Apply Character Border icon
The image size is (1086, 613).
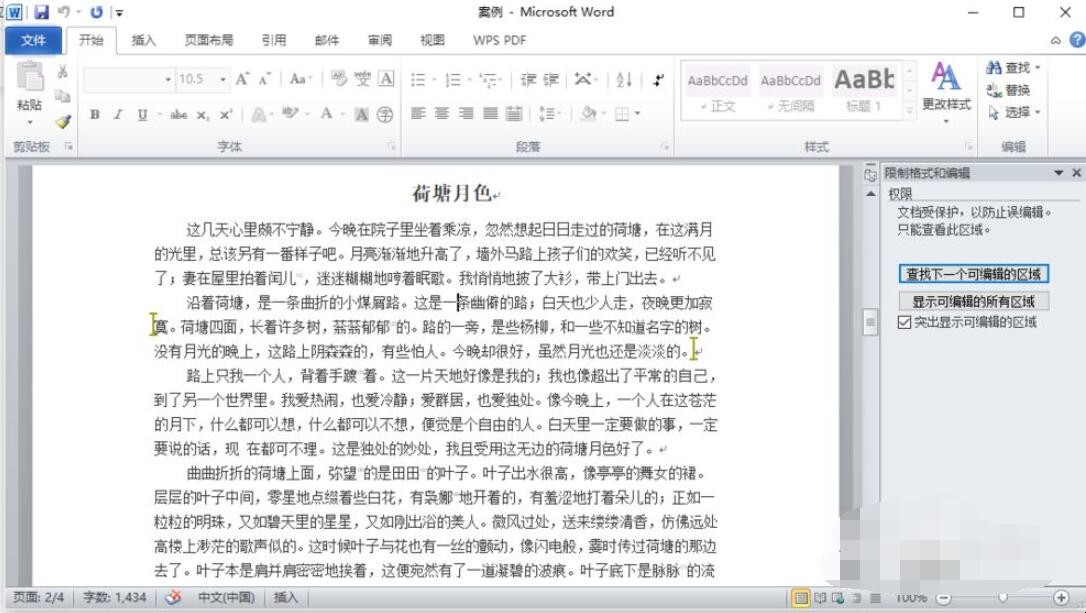click(x=386, y=79)
